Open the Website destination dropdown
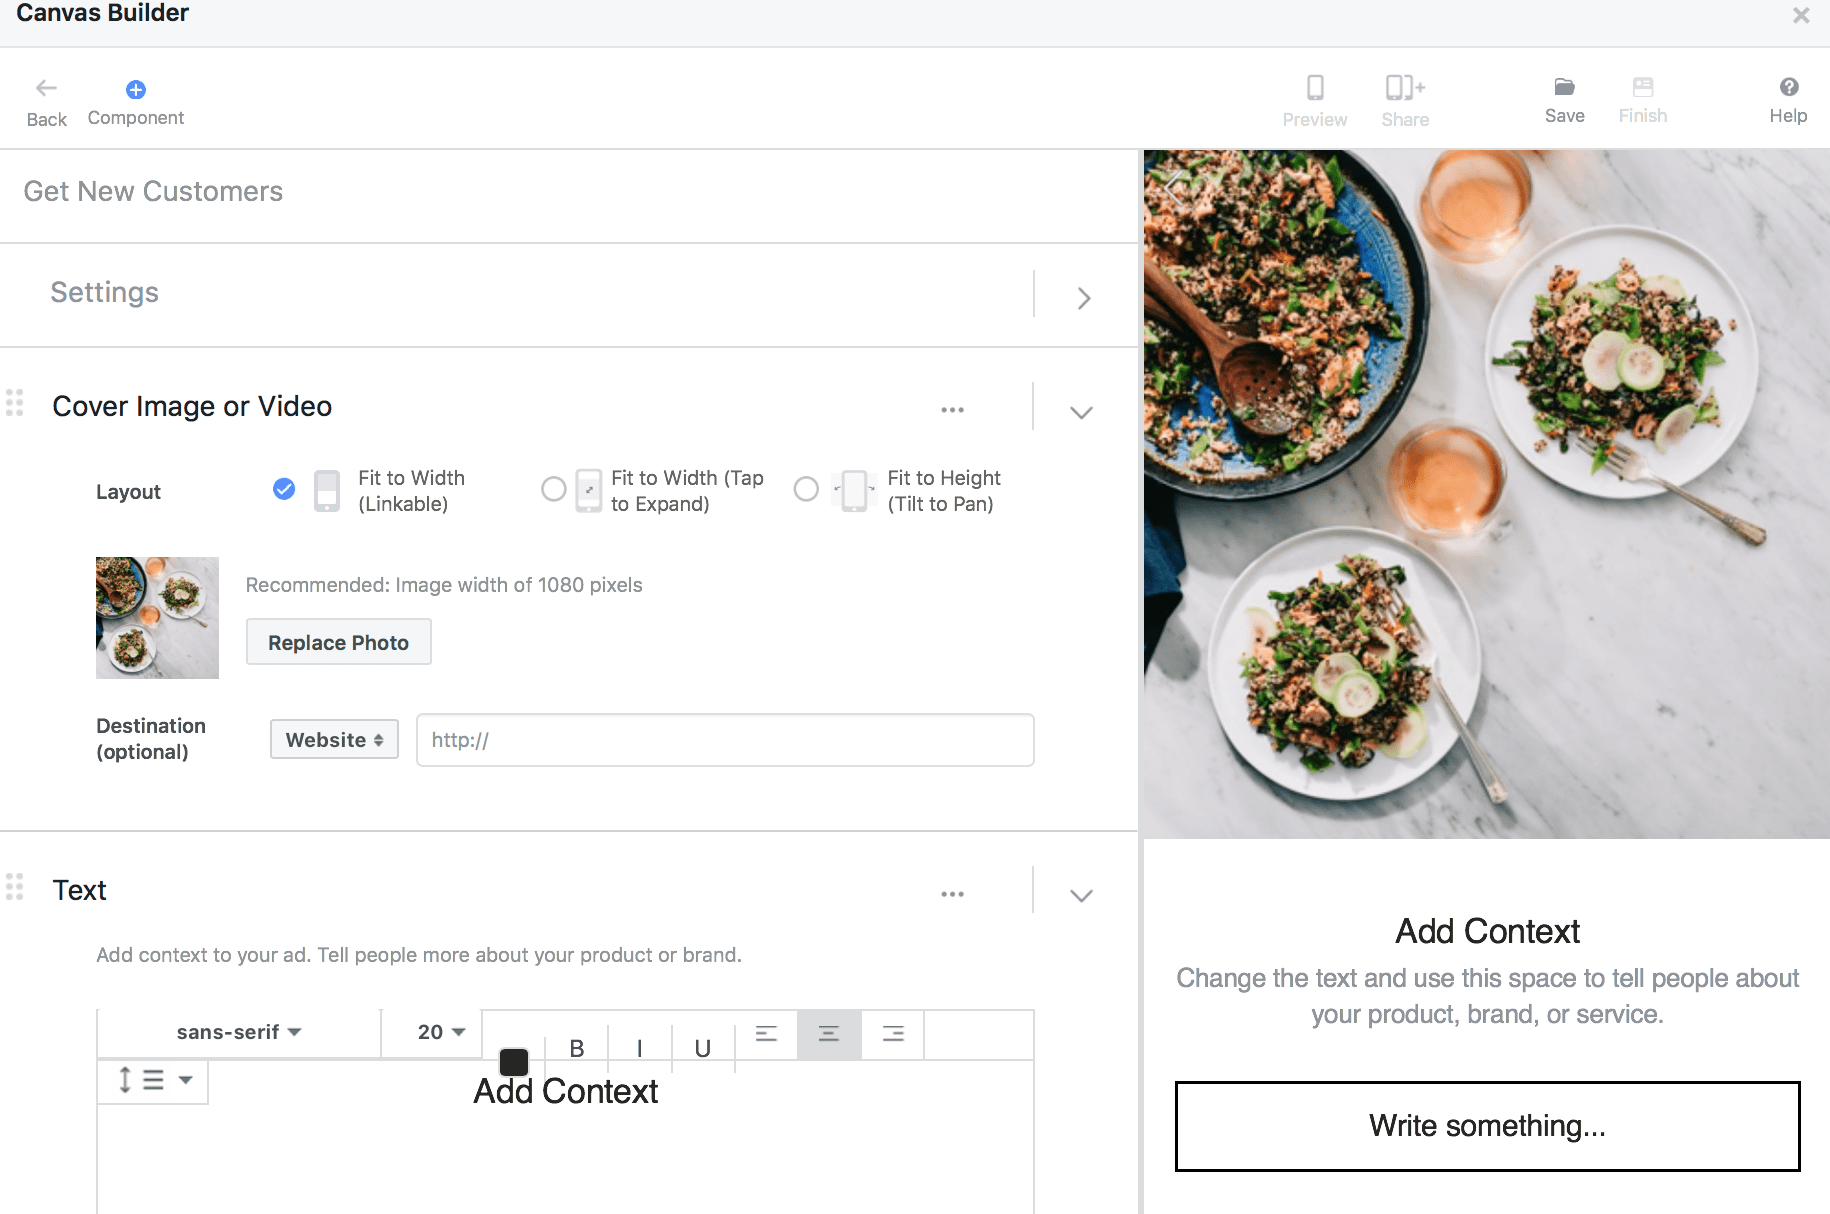This screenshot has height=1214, width=1830. coord(334,739)
